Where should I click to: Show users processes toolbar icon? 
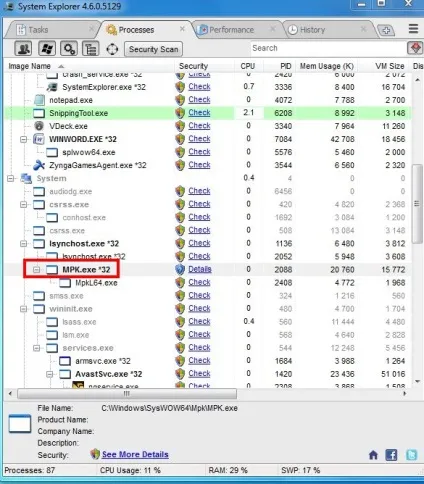pos(23,49)
